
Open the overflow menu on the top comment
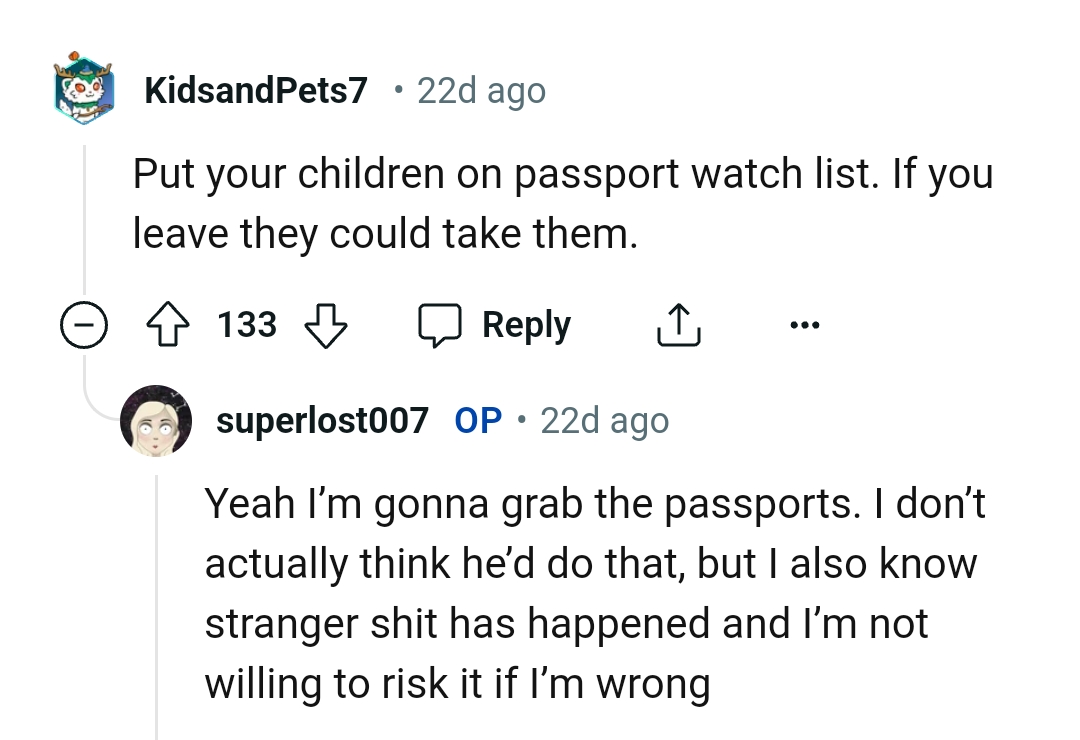[x=805, y=324]
